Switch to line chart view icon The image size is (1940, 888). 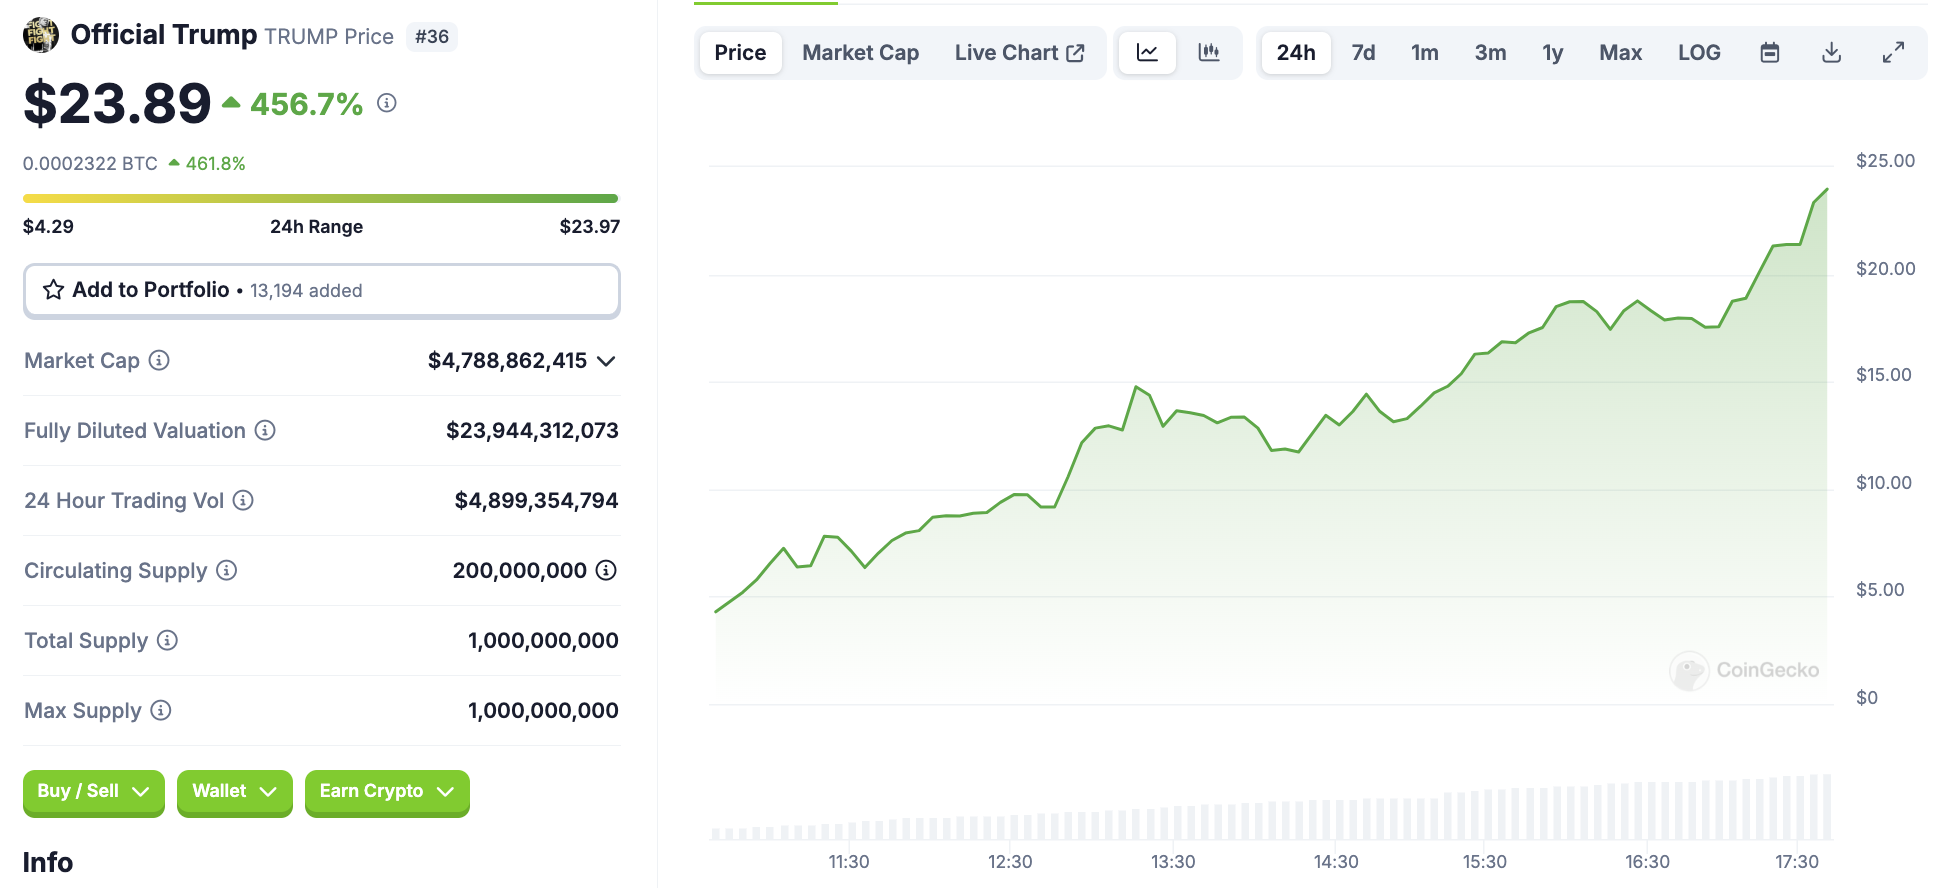(1147, 53)
